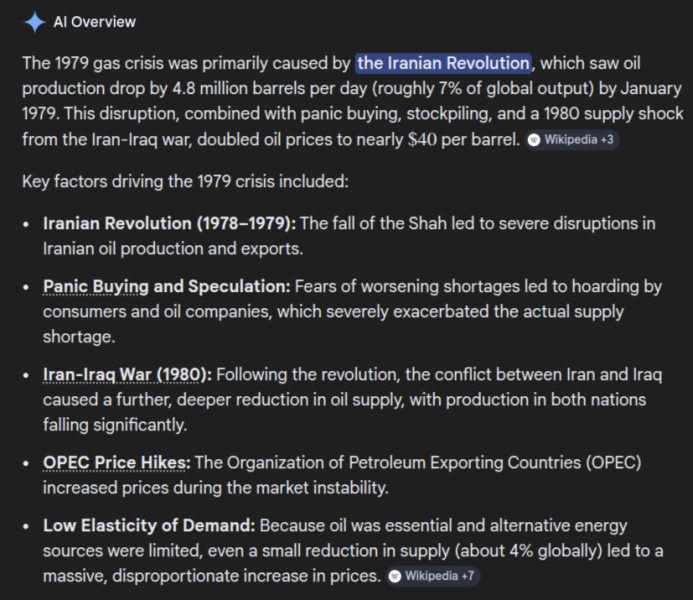Click the bullet before "Low Elasticity of Demand"

coord(28,526)
